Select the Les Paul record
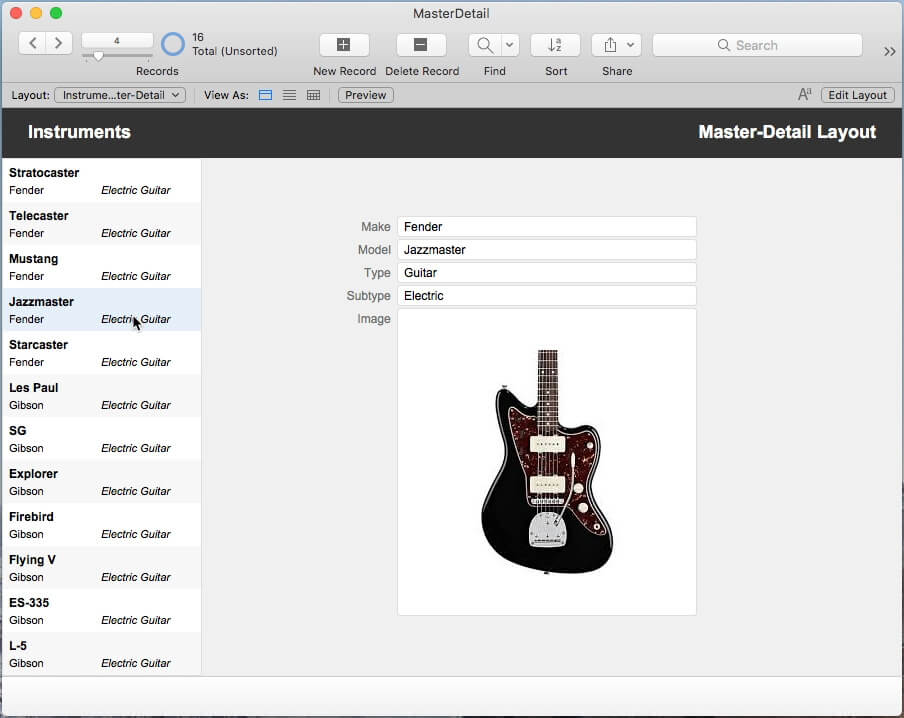Image resolution: width=904 pixels, height=718 pixels. (101, 396)
